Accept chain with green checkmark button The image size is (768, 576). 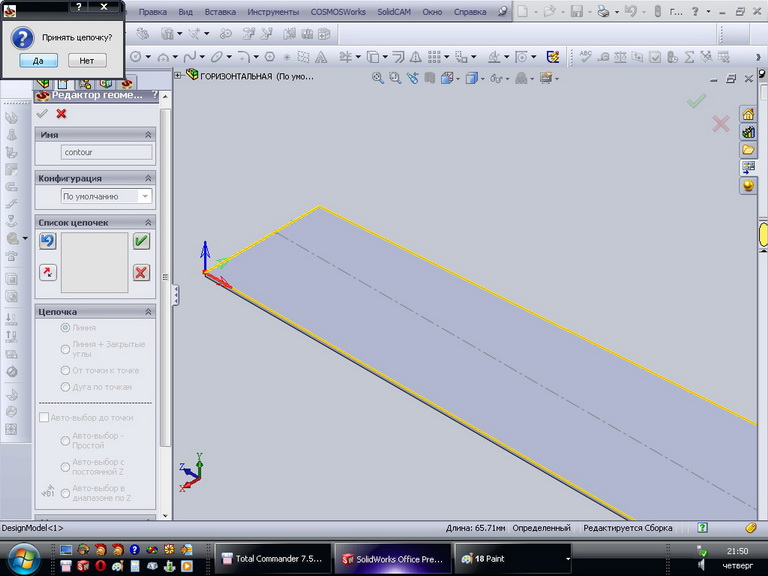[141, 241]
